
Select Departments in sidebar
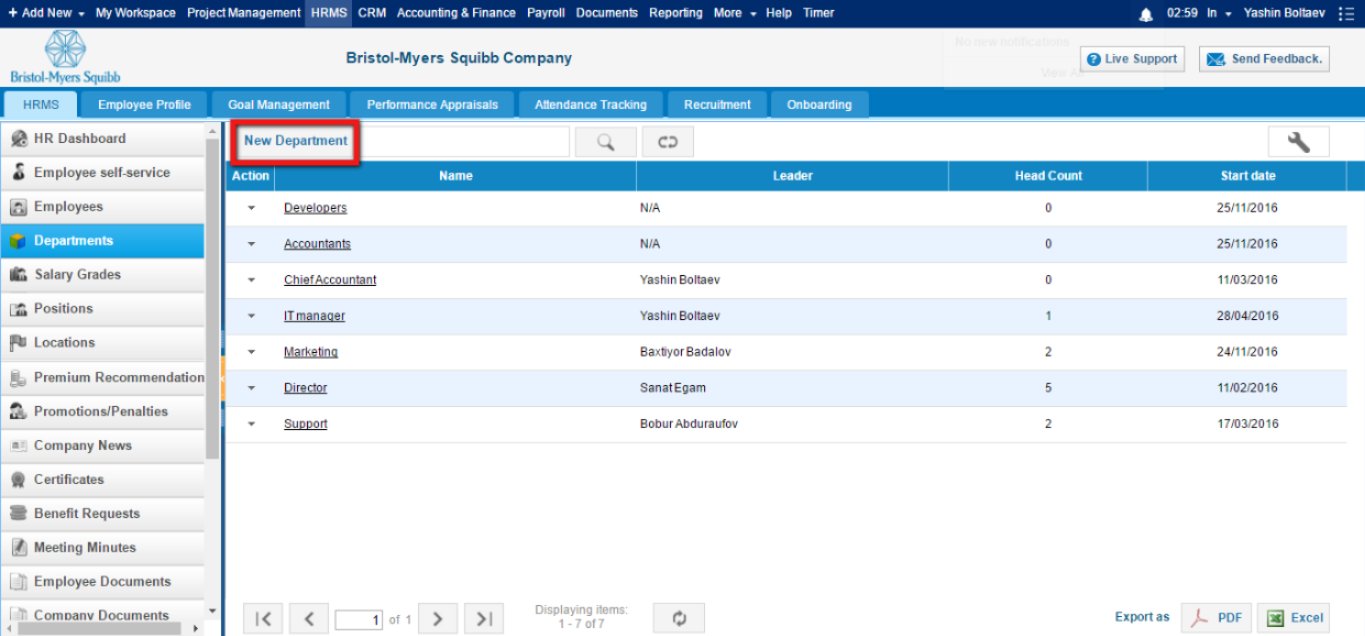pyautogui.click(x=103, y=241)
